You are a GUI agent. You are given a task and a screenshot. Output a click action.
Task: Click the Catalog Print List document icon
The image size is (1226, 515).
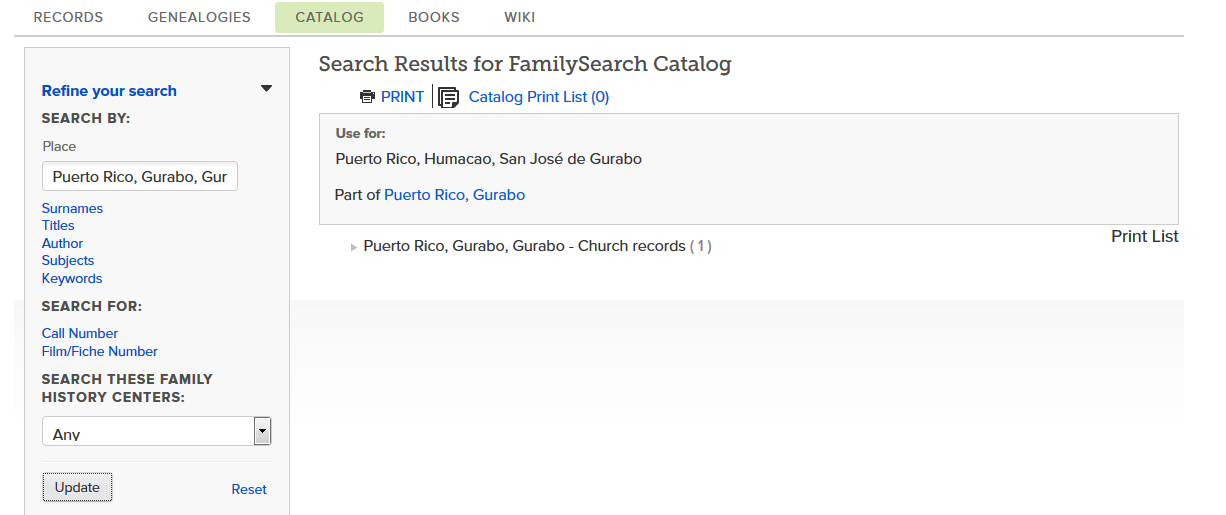(x=449, y=97)
